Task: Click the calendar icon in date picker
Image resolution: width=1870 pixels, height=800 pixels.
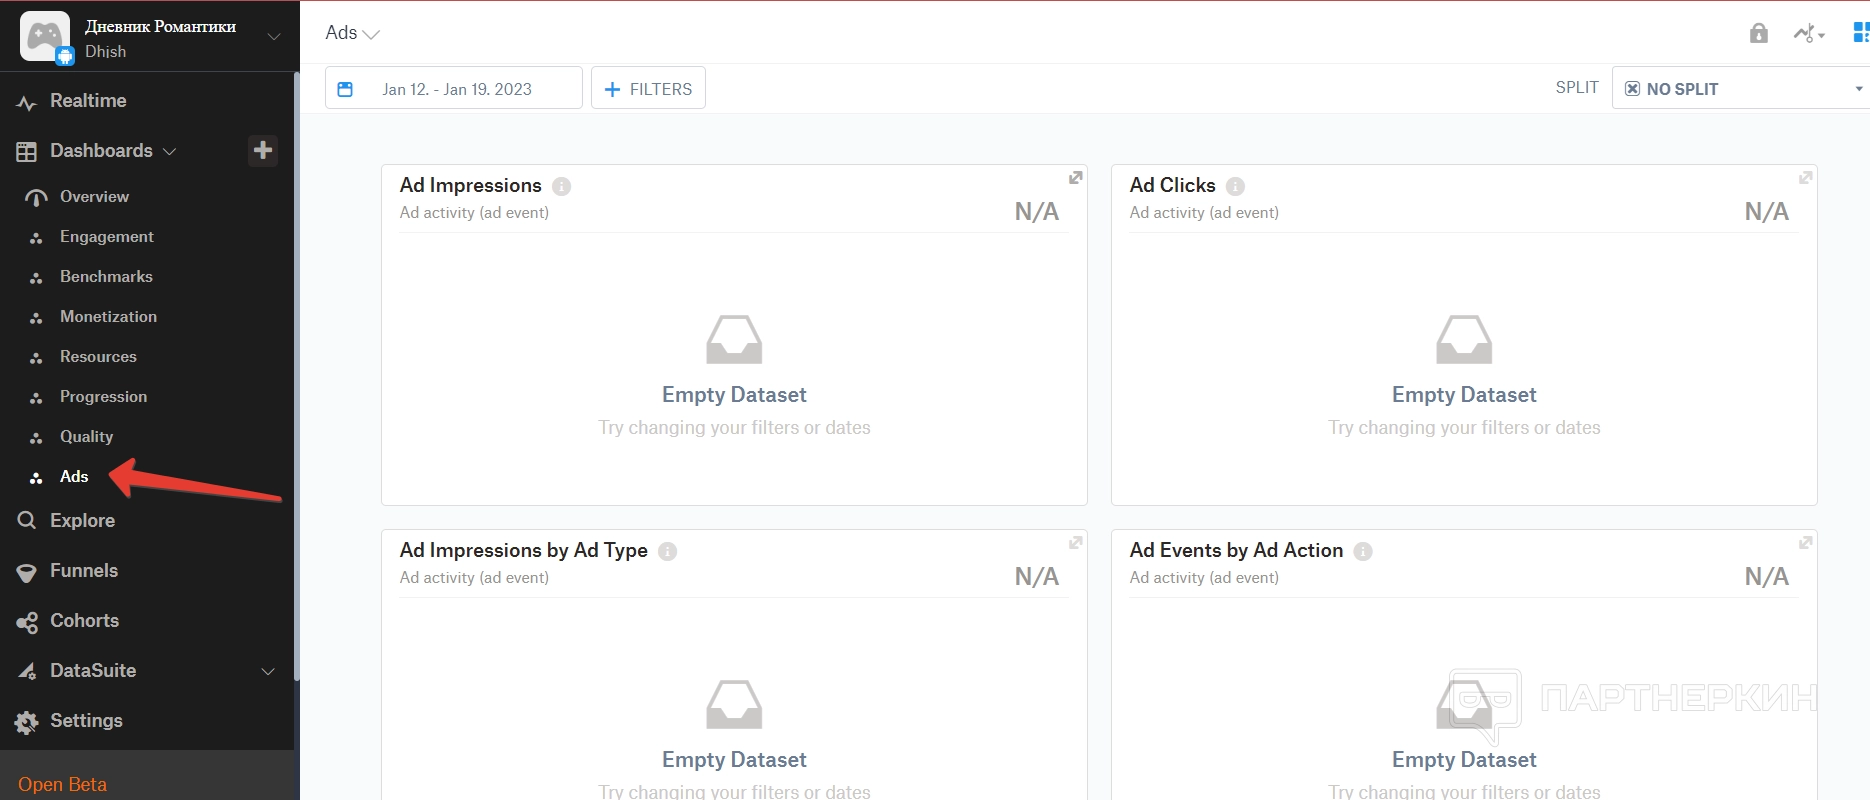Action: click(x=345, y=89)
